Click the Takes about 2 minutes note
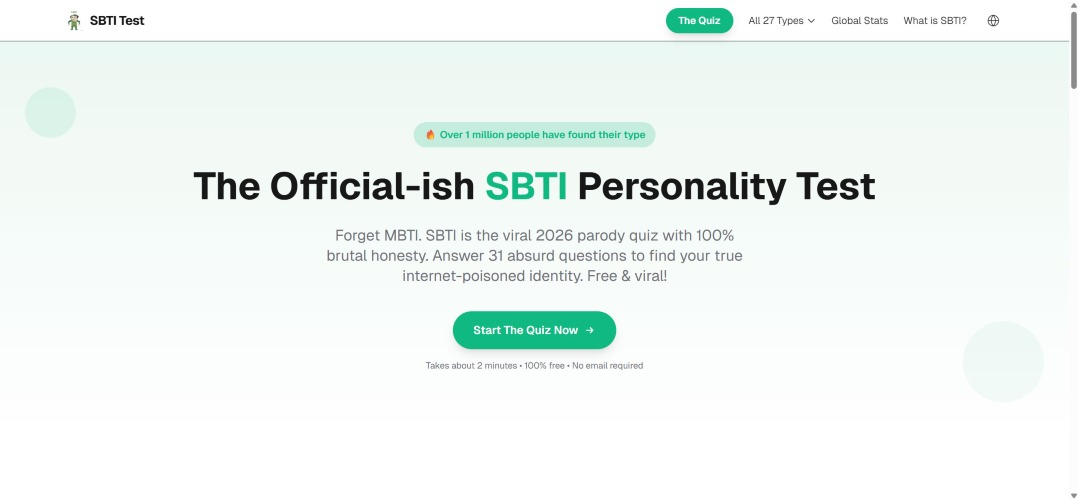Screen dimensions: 1078x500 click(534, 366)
